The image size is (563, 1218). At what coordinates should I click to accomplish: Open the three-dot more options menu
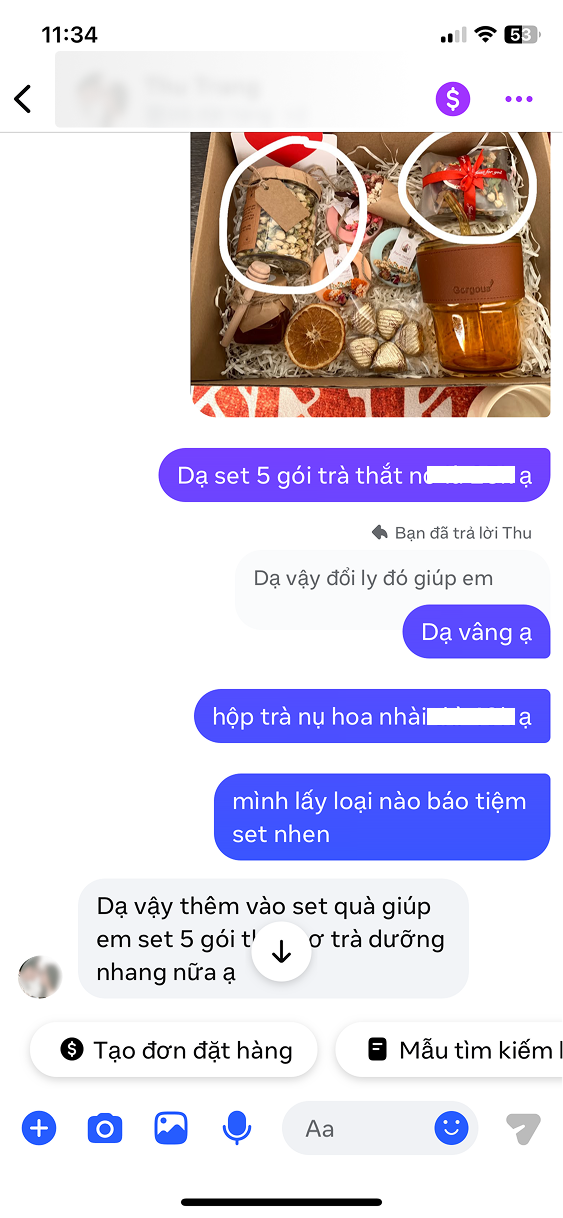519,98
